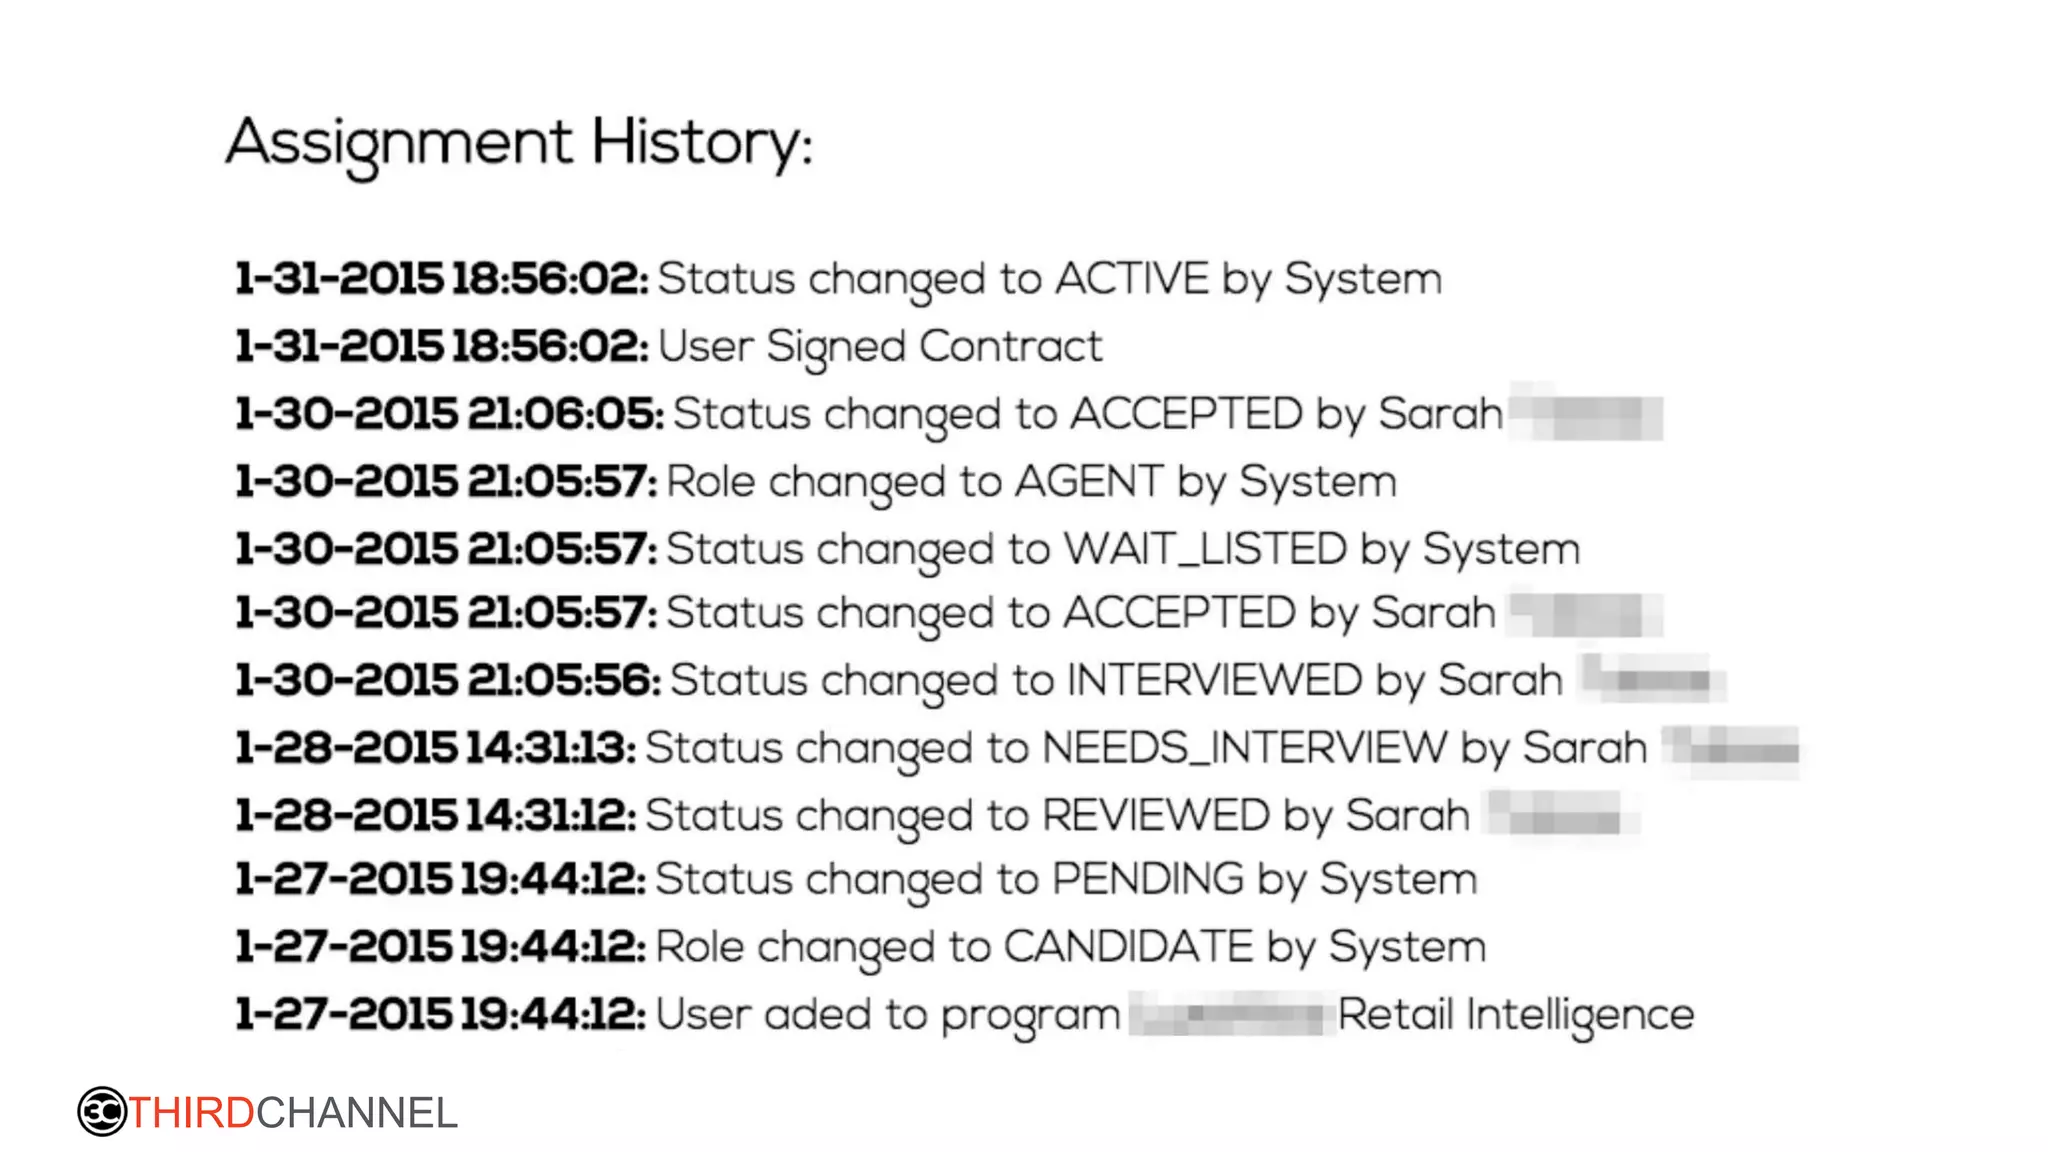Screen dimensions: 2048x1152
Task: Click the WAIT_LISTED status entry
Action: point(1122,549)
